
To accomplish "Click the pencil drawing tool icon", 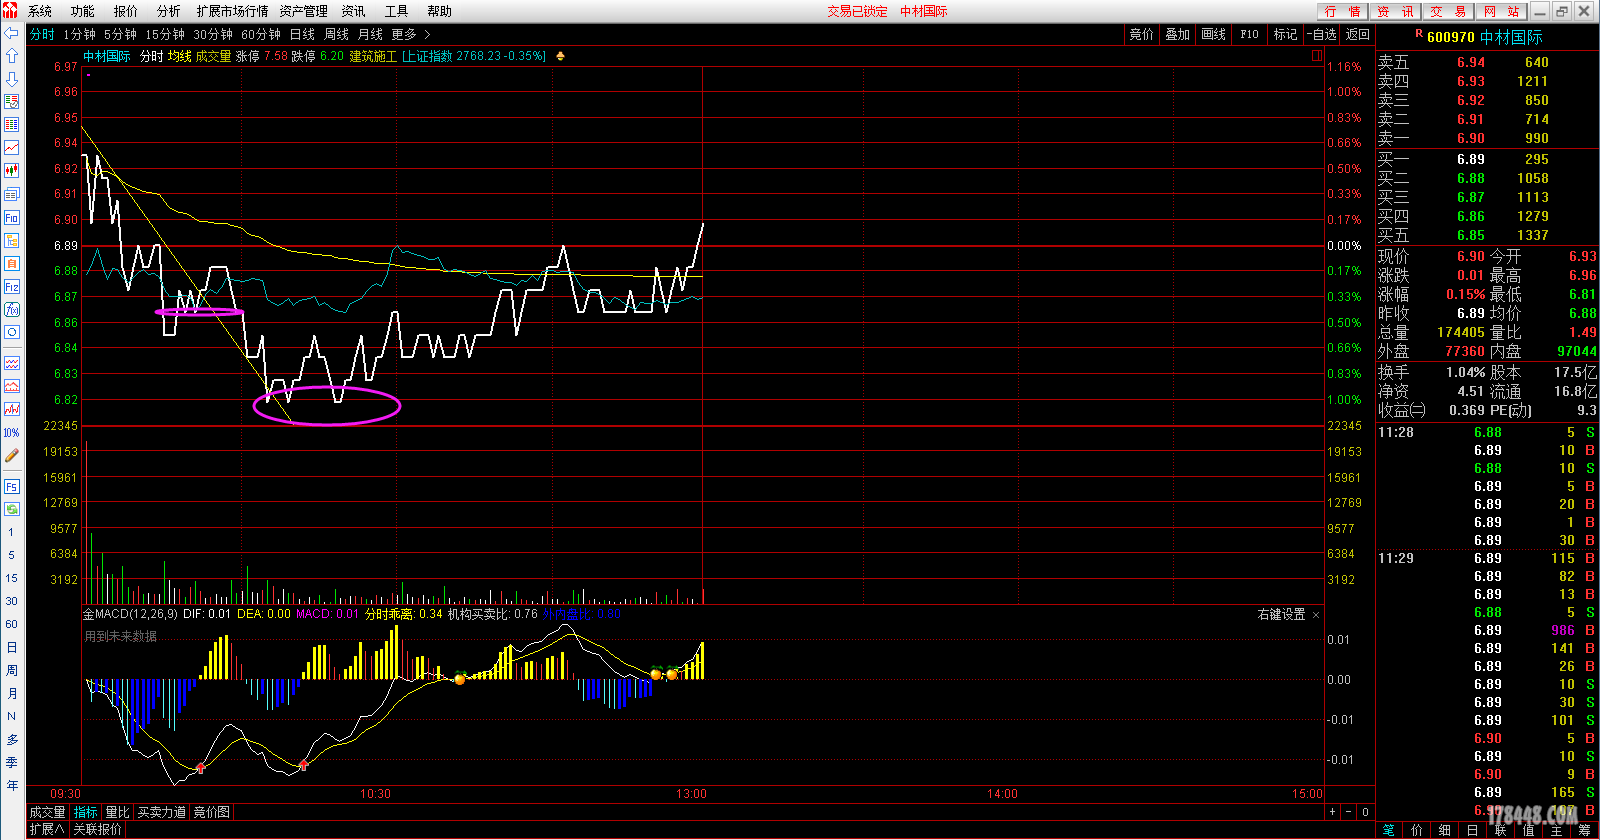I will click(x=12, y=455).
